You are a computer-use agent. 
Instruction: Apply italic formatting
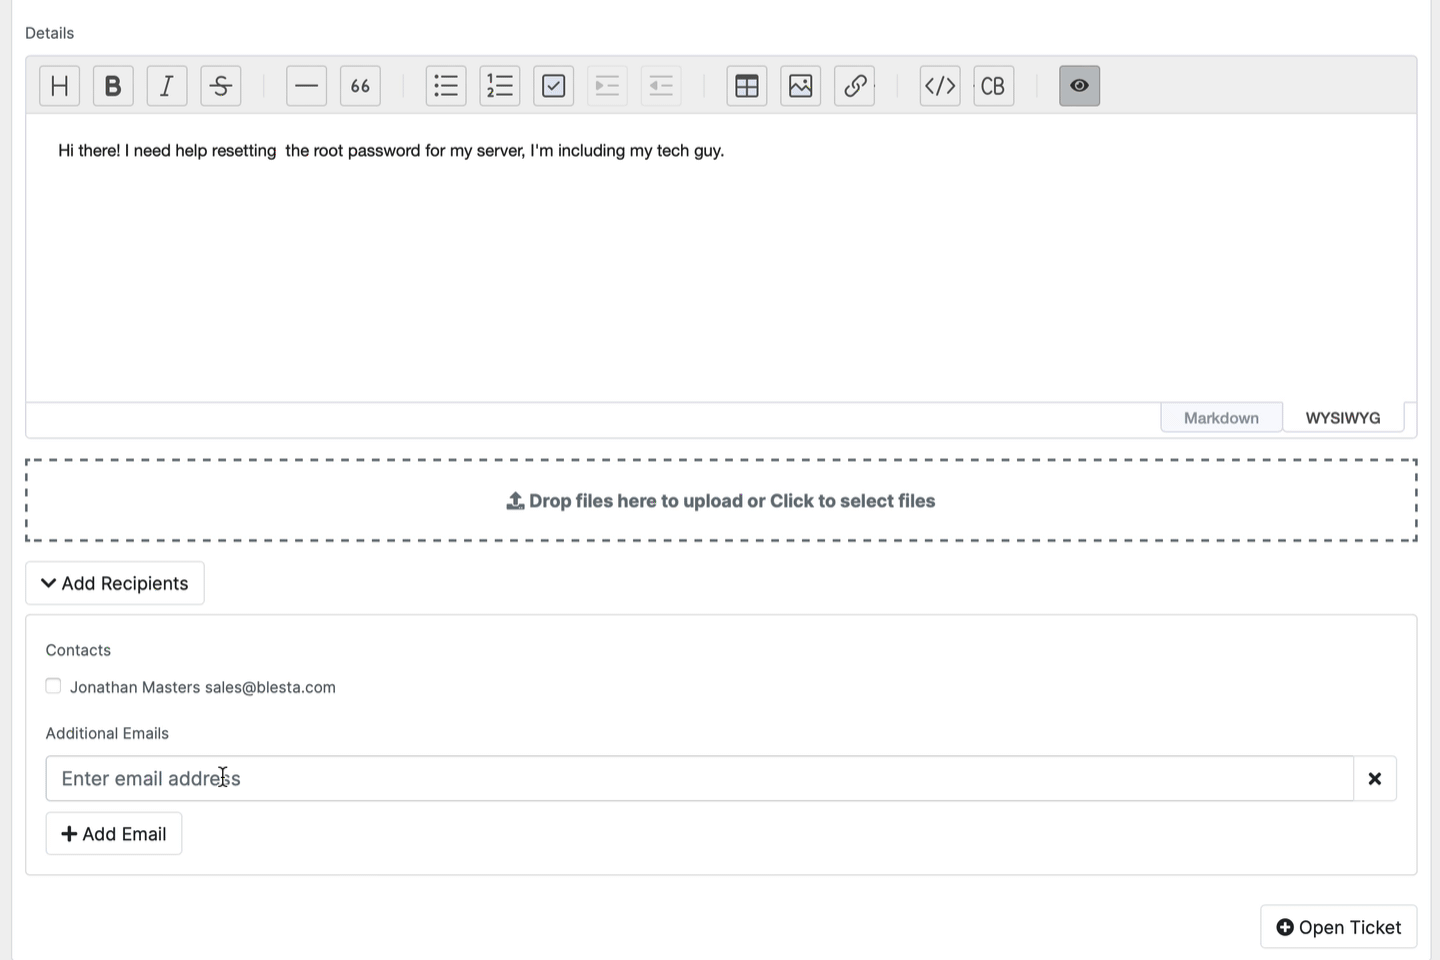[166, 86]
